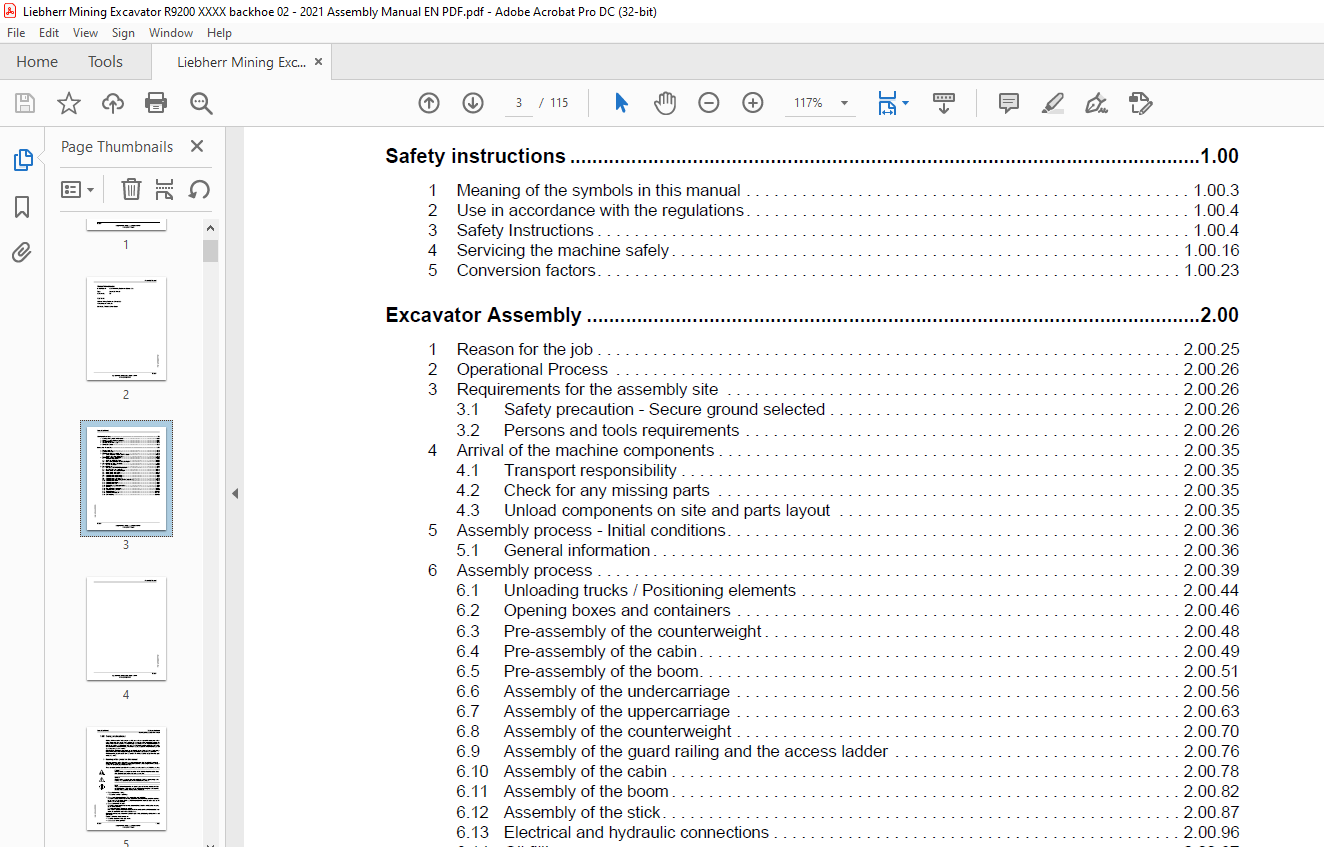The height and width of the screenshot is (847, 1324).
Task: Click the page number input field
Action: pyautogui.click(x=519, y=103)
